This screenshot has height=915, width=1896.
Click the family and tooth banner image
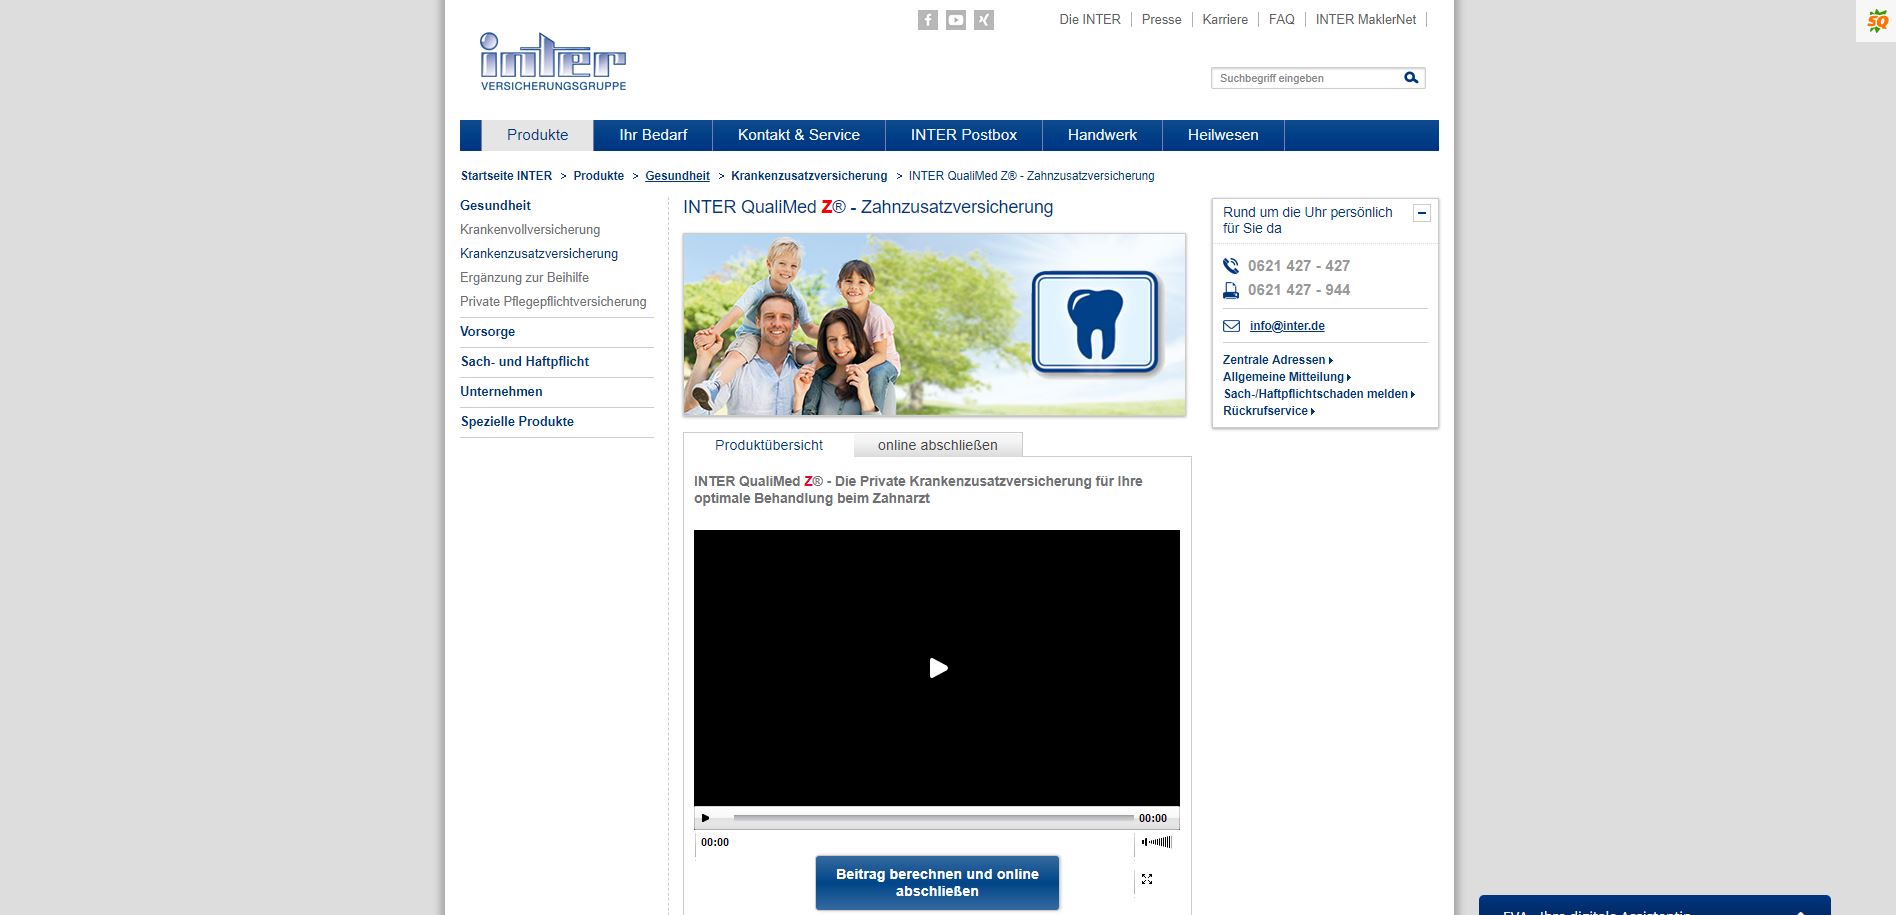pyautogui.click(x=934, y=325)
